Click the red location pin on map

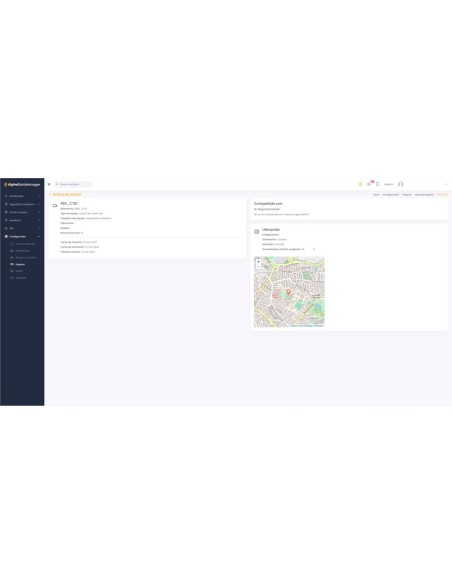click(x=288, y=292)
